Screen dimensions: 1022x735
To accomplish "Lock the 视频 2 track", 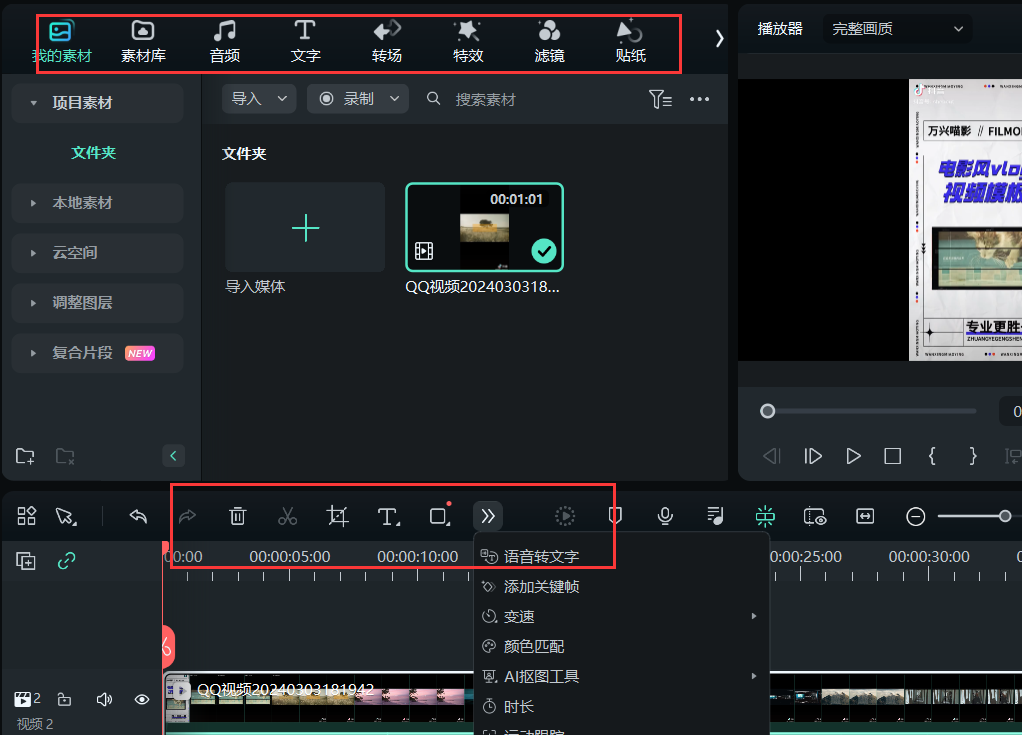I will click(x=64, y=699).
